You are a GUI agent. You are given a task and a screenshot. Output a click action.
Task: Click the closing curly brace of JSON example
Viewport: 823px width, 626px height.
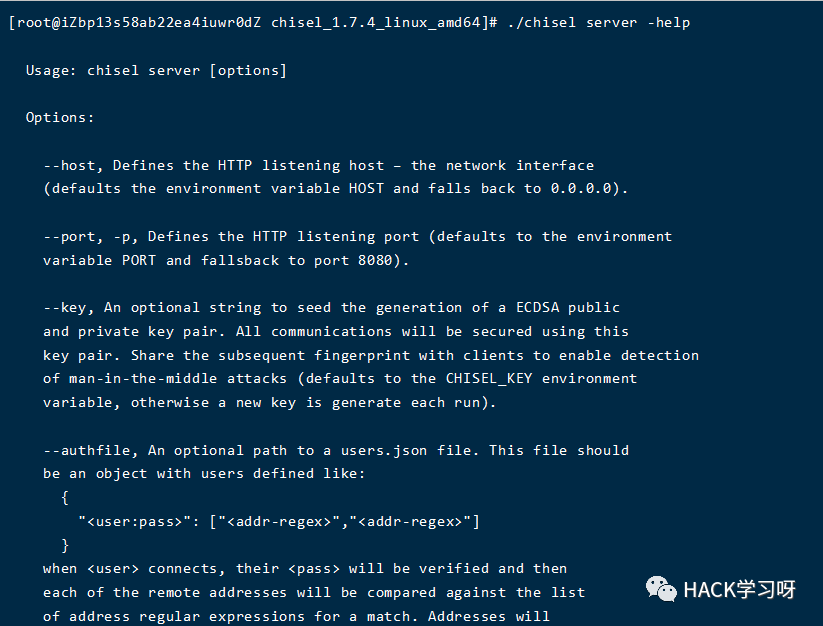point(65,545)
